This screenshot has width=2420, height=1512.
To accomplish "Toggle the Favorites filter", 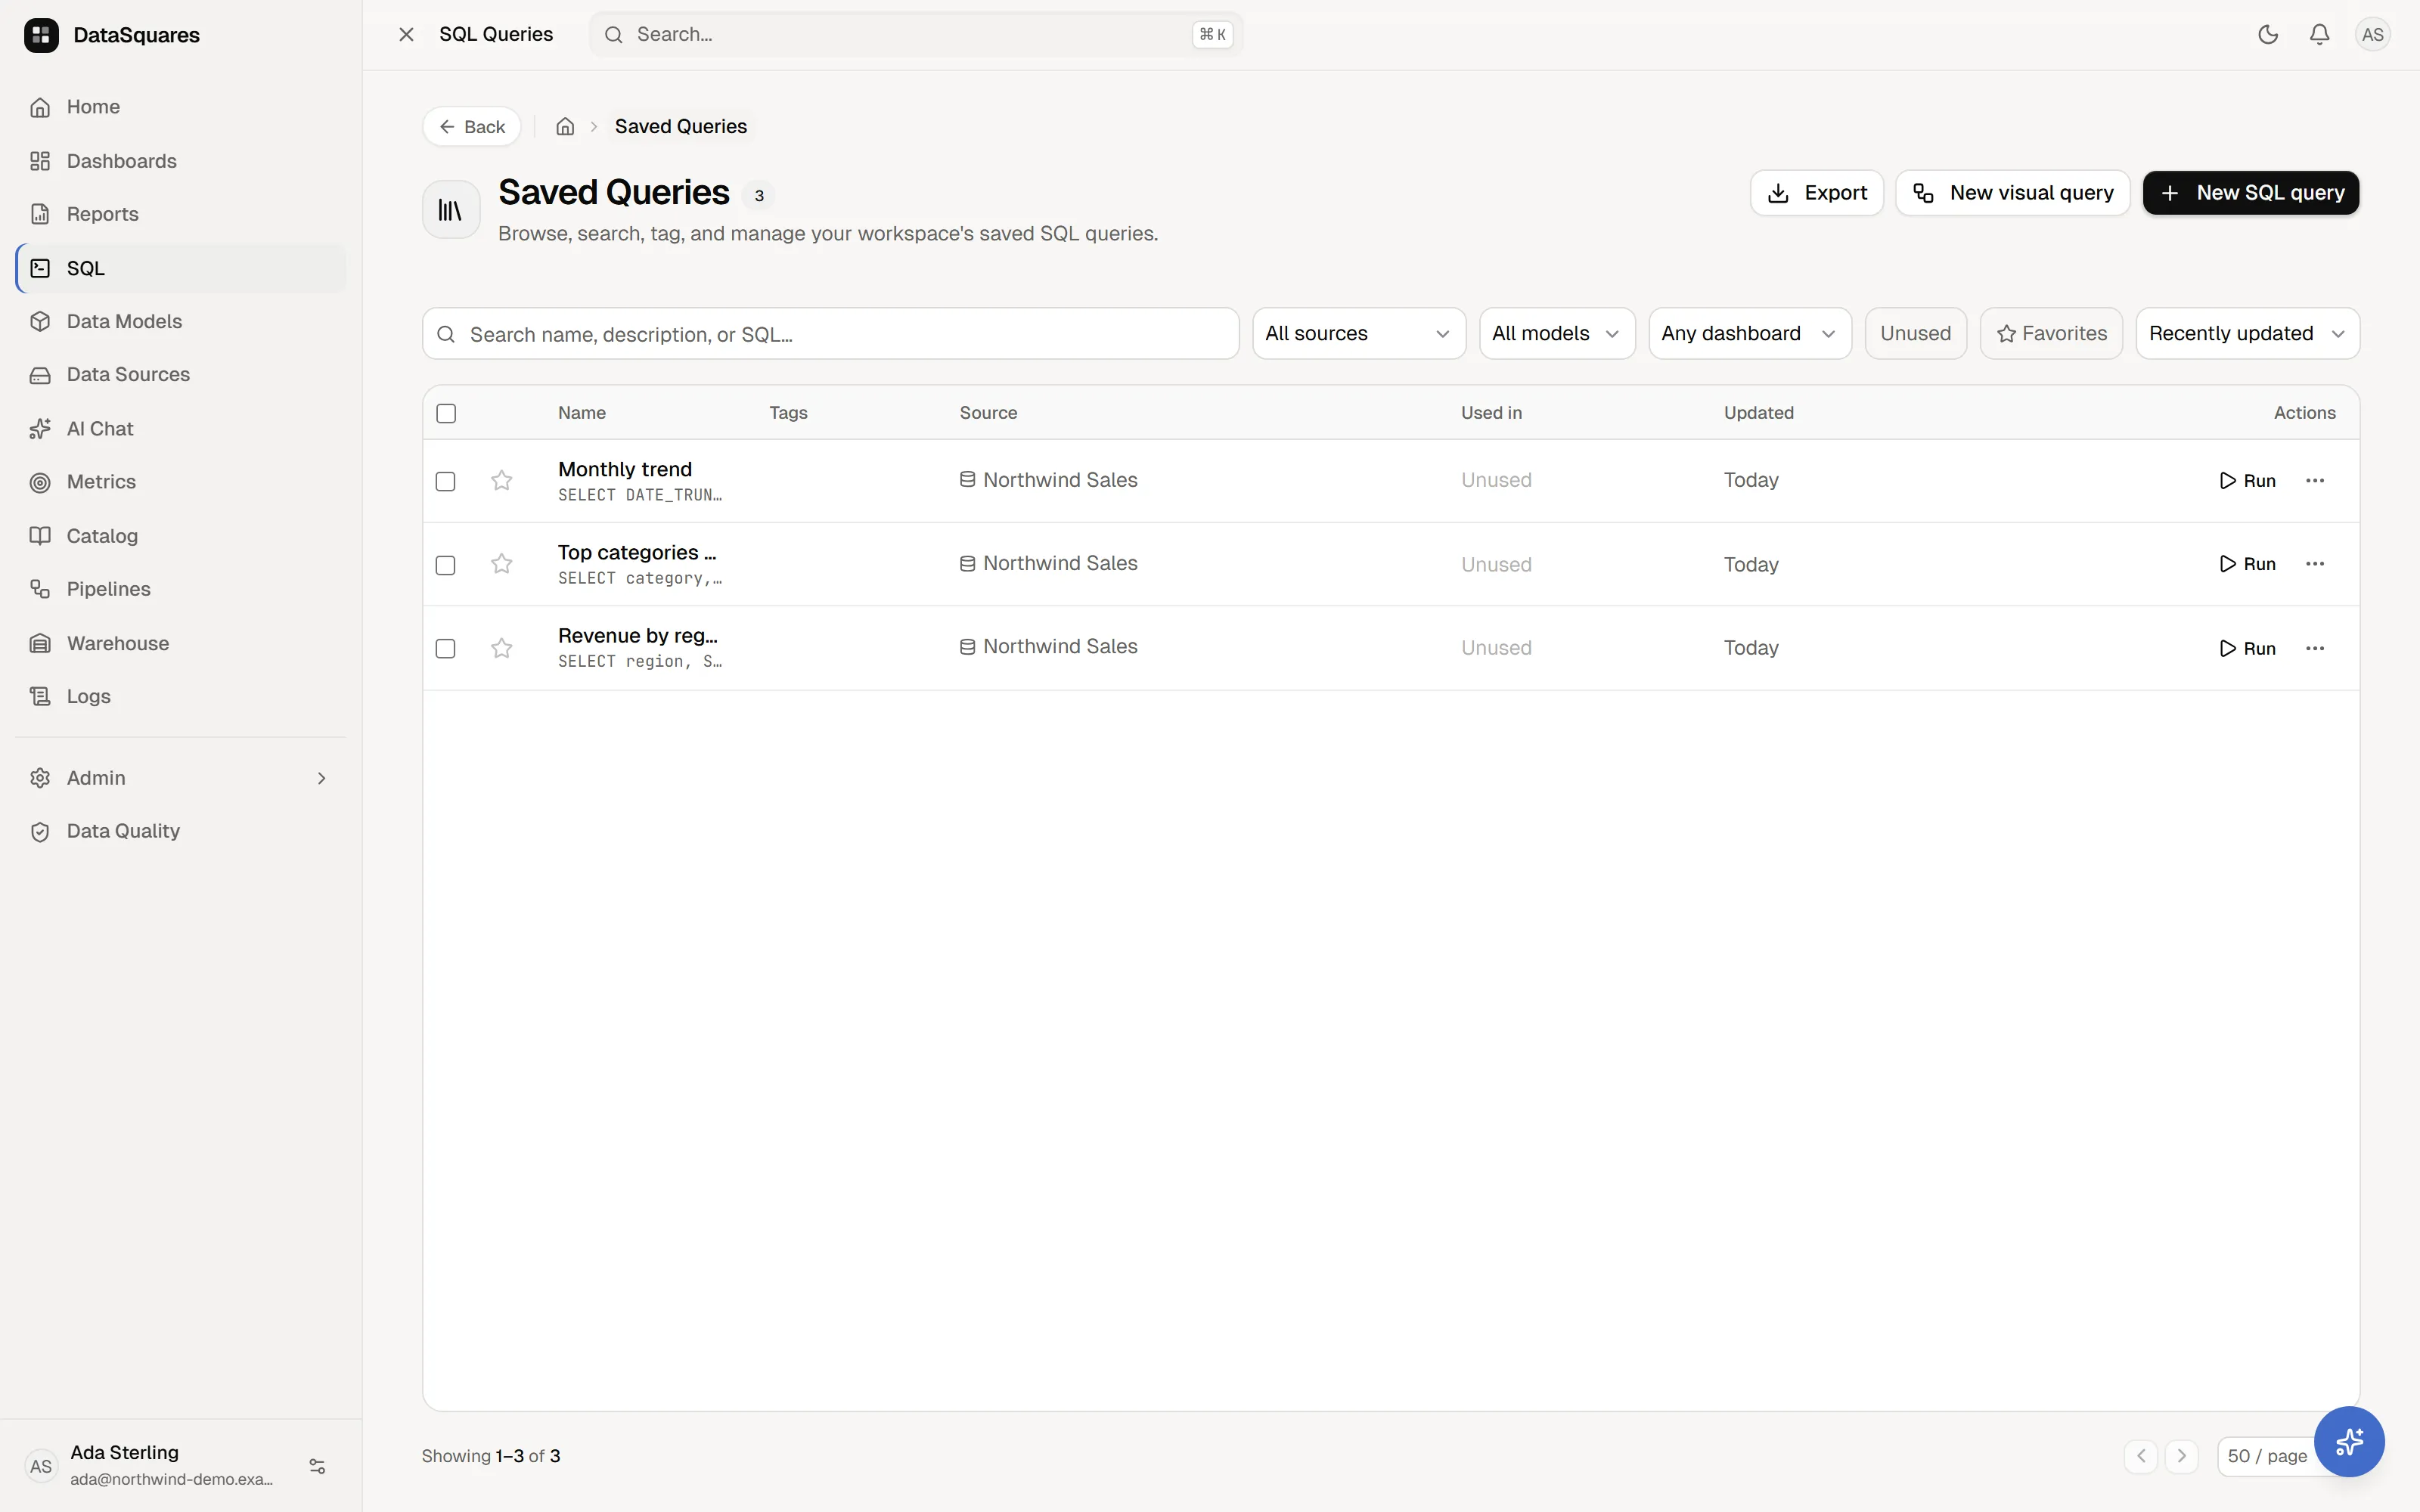I will [2051, 333].
